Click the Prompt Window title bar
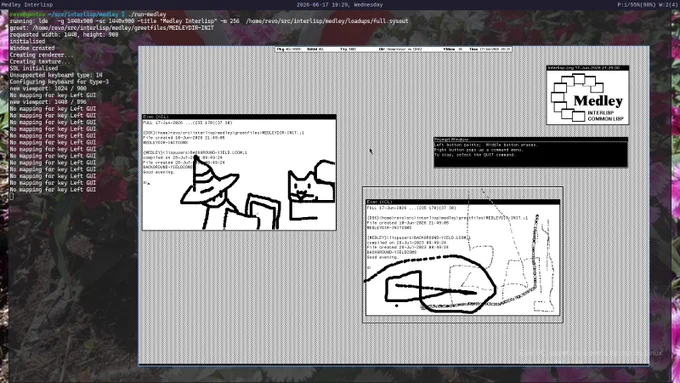Viewport: 680px width, 383px height. [531, 140]
